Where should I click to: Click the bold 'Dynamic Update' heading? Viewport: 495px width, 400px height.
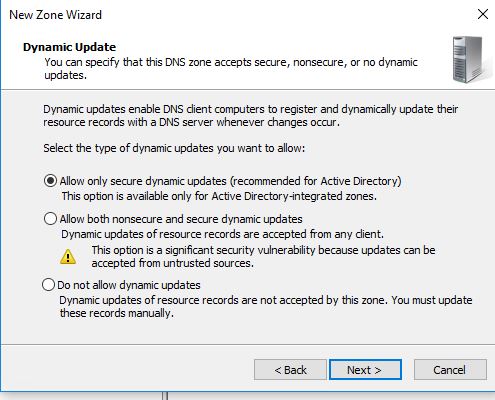pyautogui.click(x=69, y=47)
